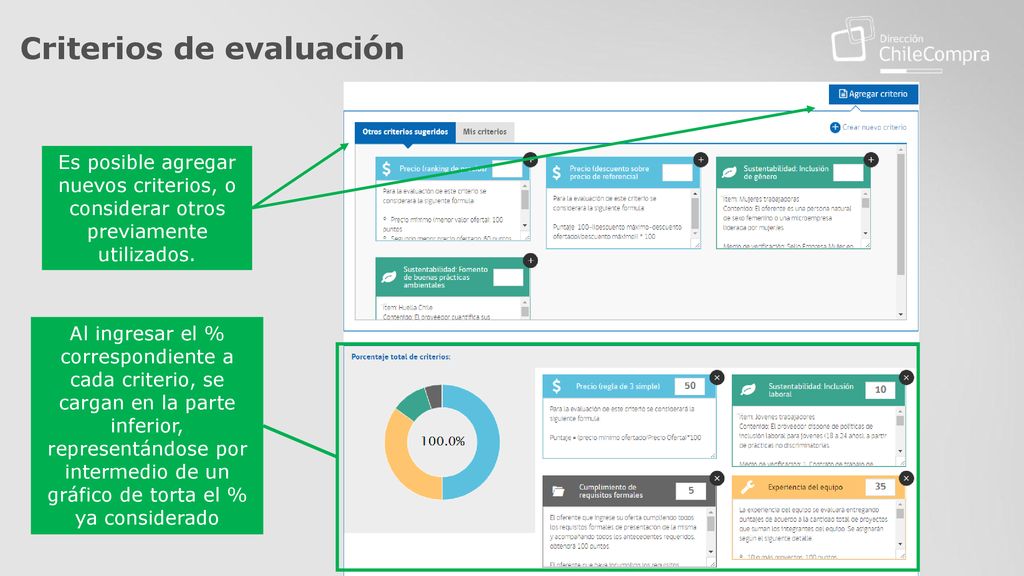The width and height of the screenshot is (1024, 576).
Task: Click percentage field of buenas prácticas ambientales card
Action: click(508, 278)
